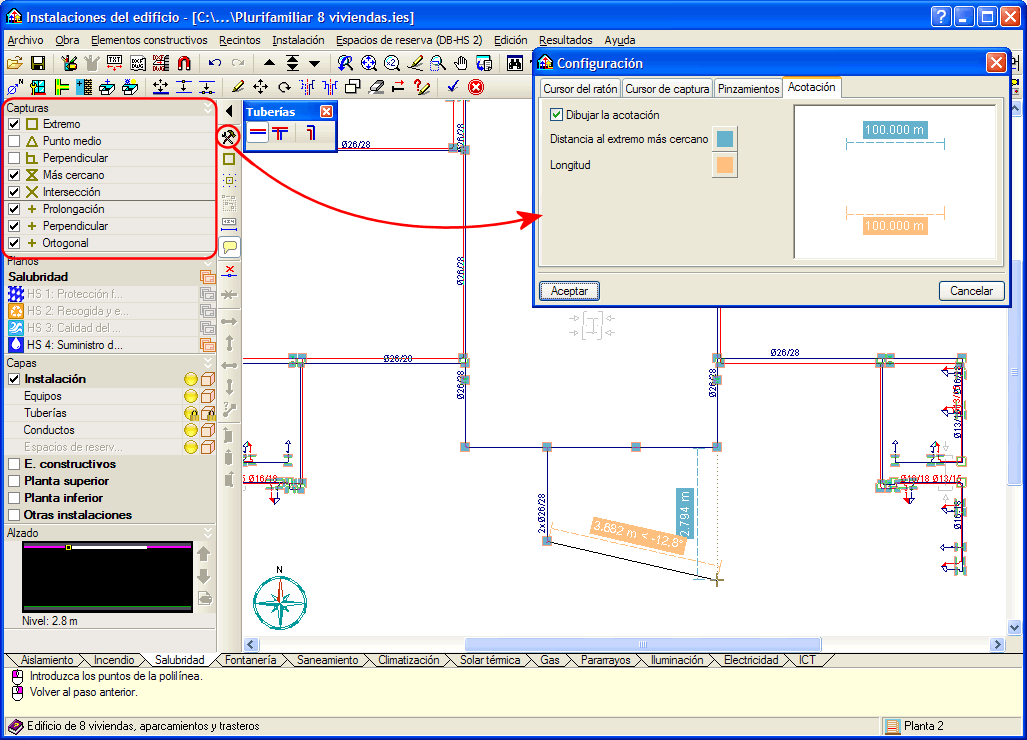The image size is (1027, 740).
Task: Click the copy overlapping squares tool
Action: [x=353, y=86]
